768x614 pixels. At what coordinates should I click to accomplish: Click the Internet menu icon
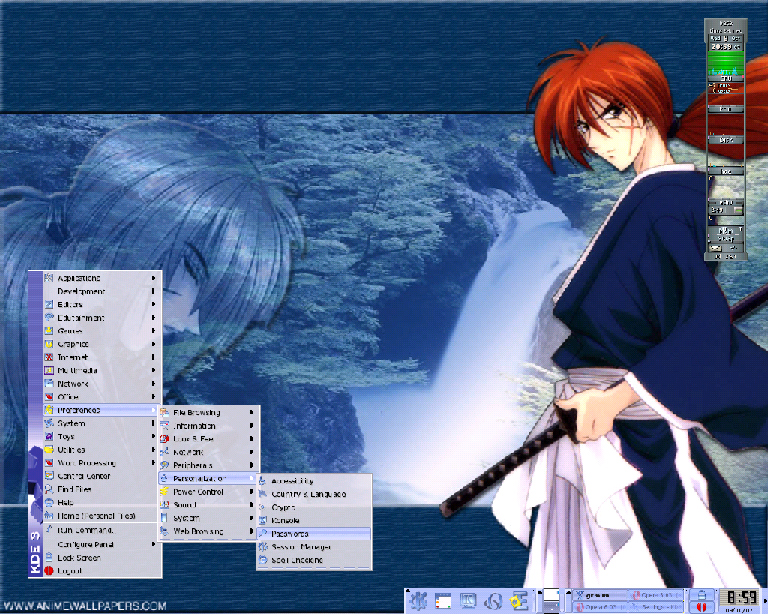click(49, 357)
